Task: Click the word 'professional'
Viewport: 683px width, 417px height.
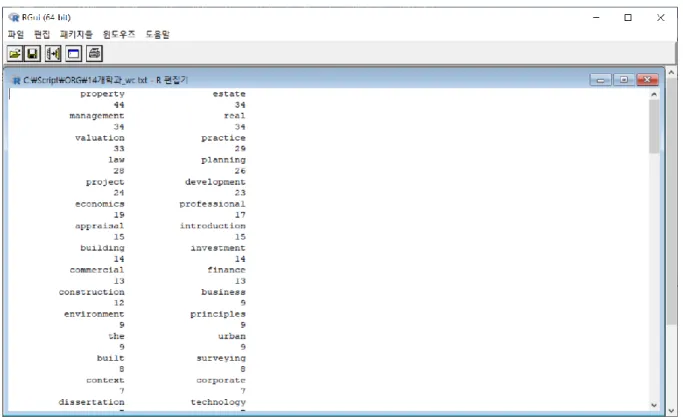Action: tap(213, 204)
